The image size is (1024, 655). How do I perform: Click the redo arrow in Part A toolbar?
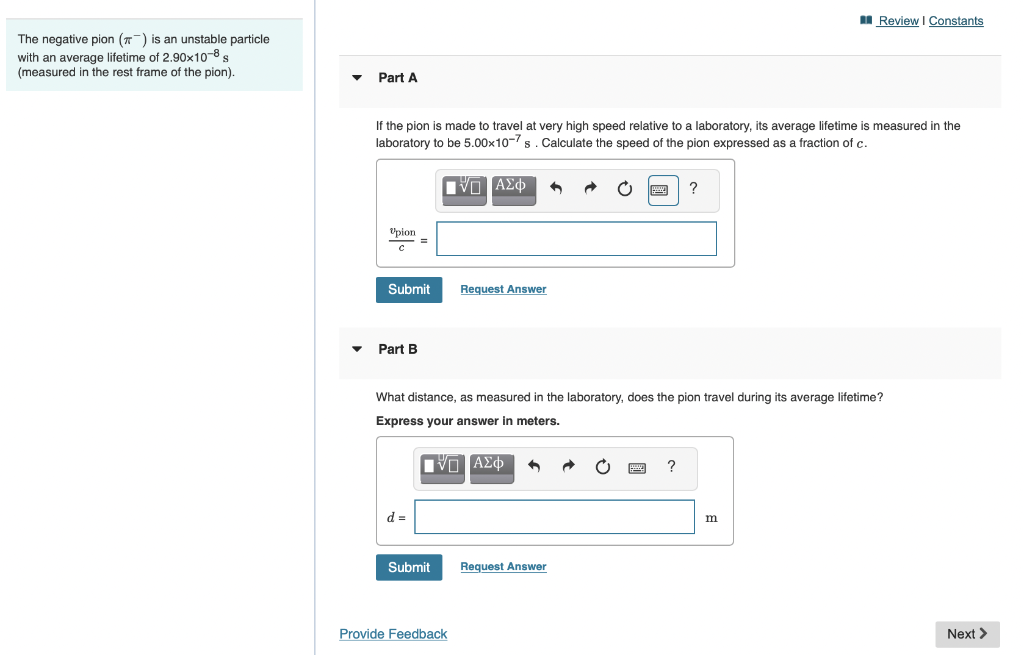(x=589, y=188)
